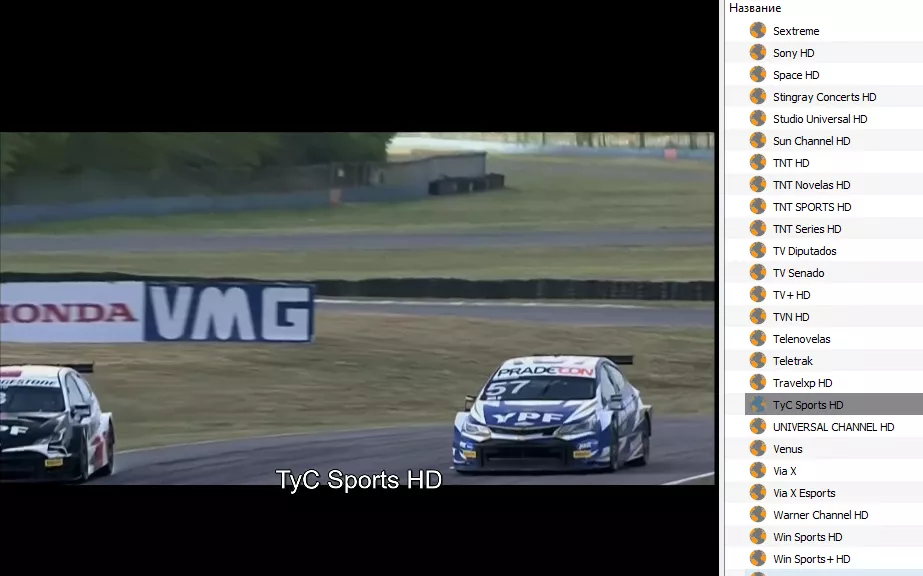923x576 pixels.
Task: Choose Sun Channel HD from the playlist
Action: pyautogui.click(x=812, y=141)
